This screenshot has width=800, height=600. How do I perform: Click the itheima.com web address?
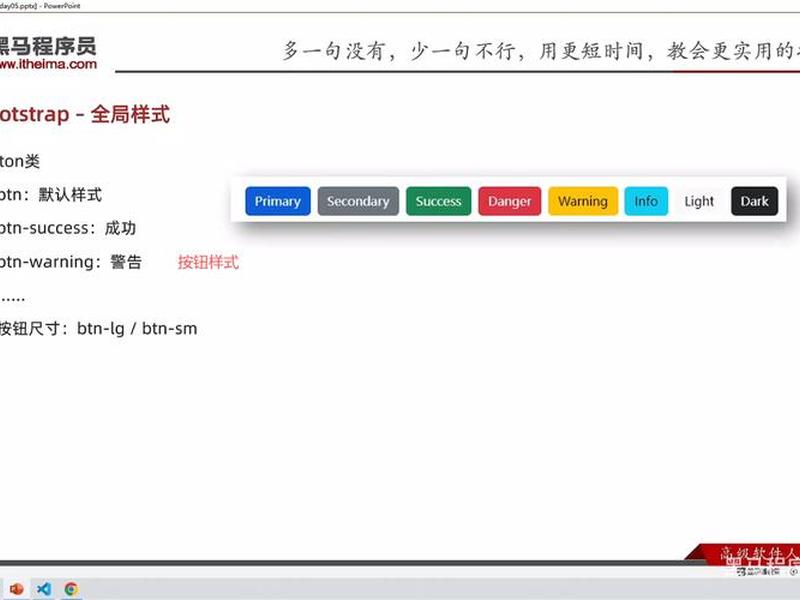[48, 64]
